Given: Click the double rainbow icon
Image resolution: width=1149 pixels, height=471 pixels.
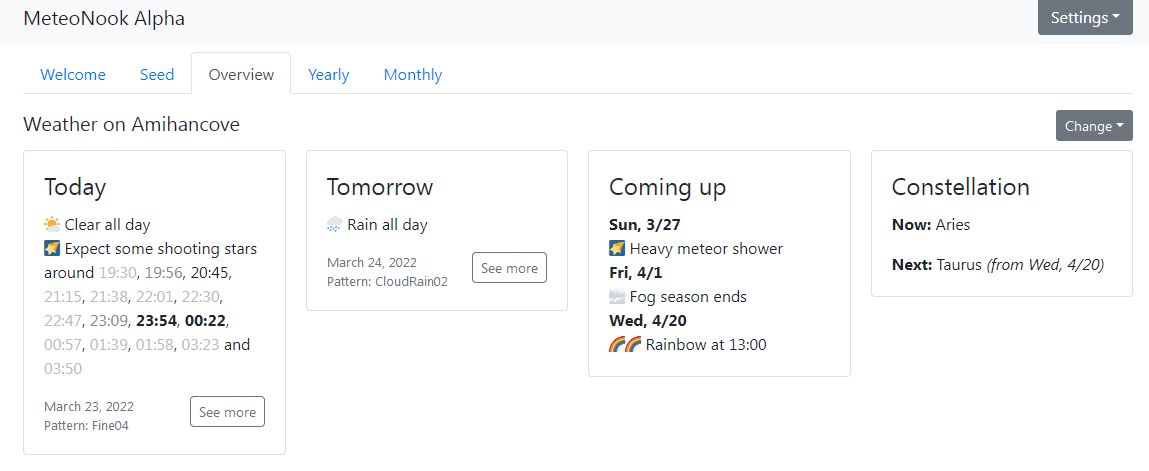Looking at the screenshot, I should [625, 344].
